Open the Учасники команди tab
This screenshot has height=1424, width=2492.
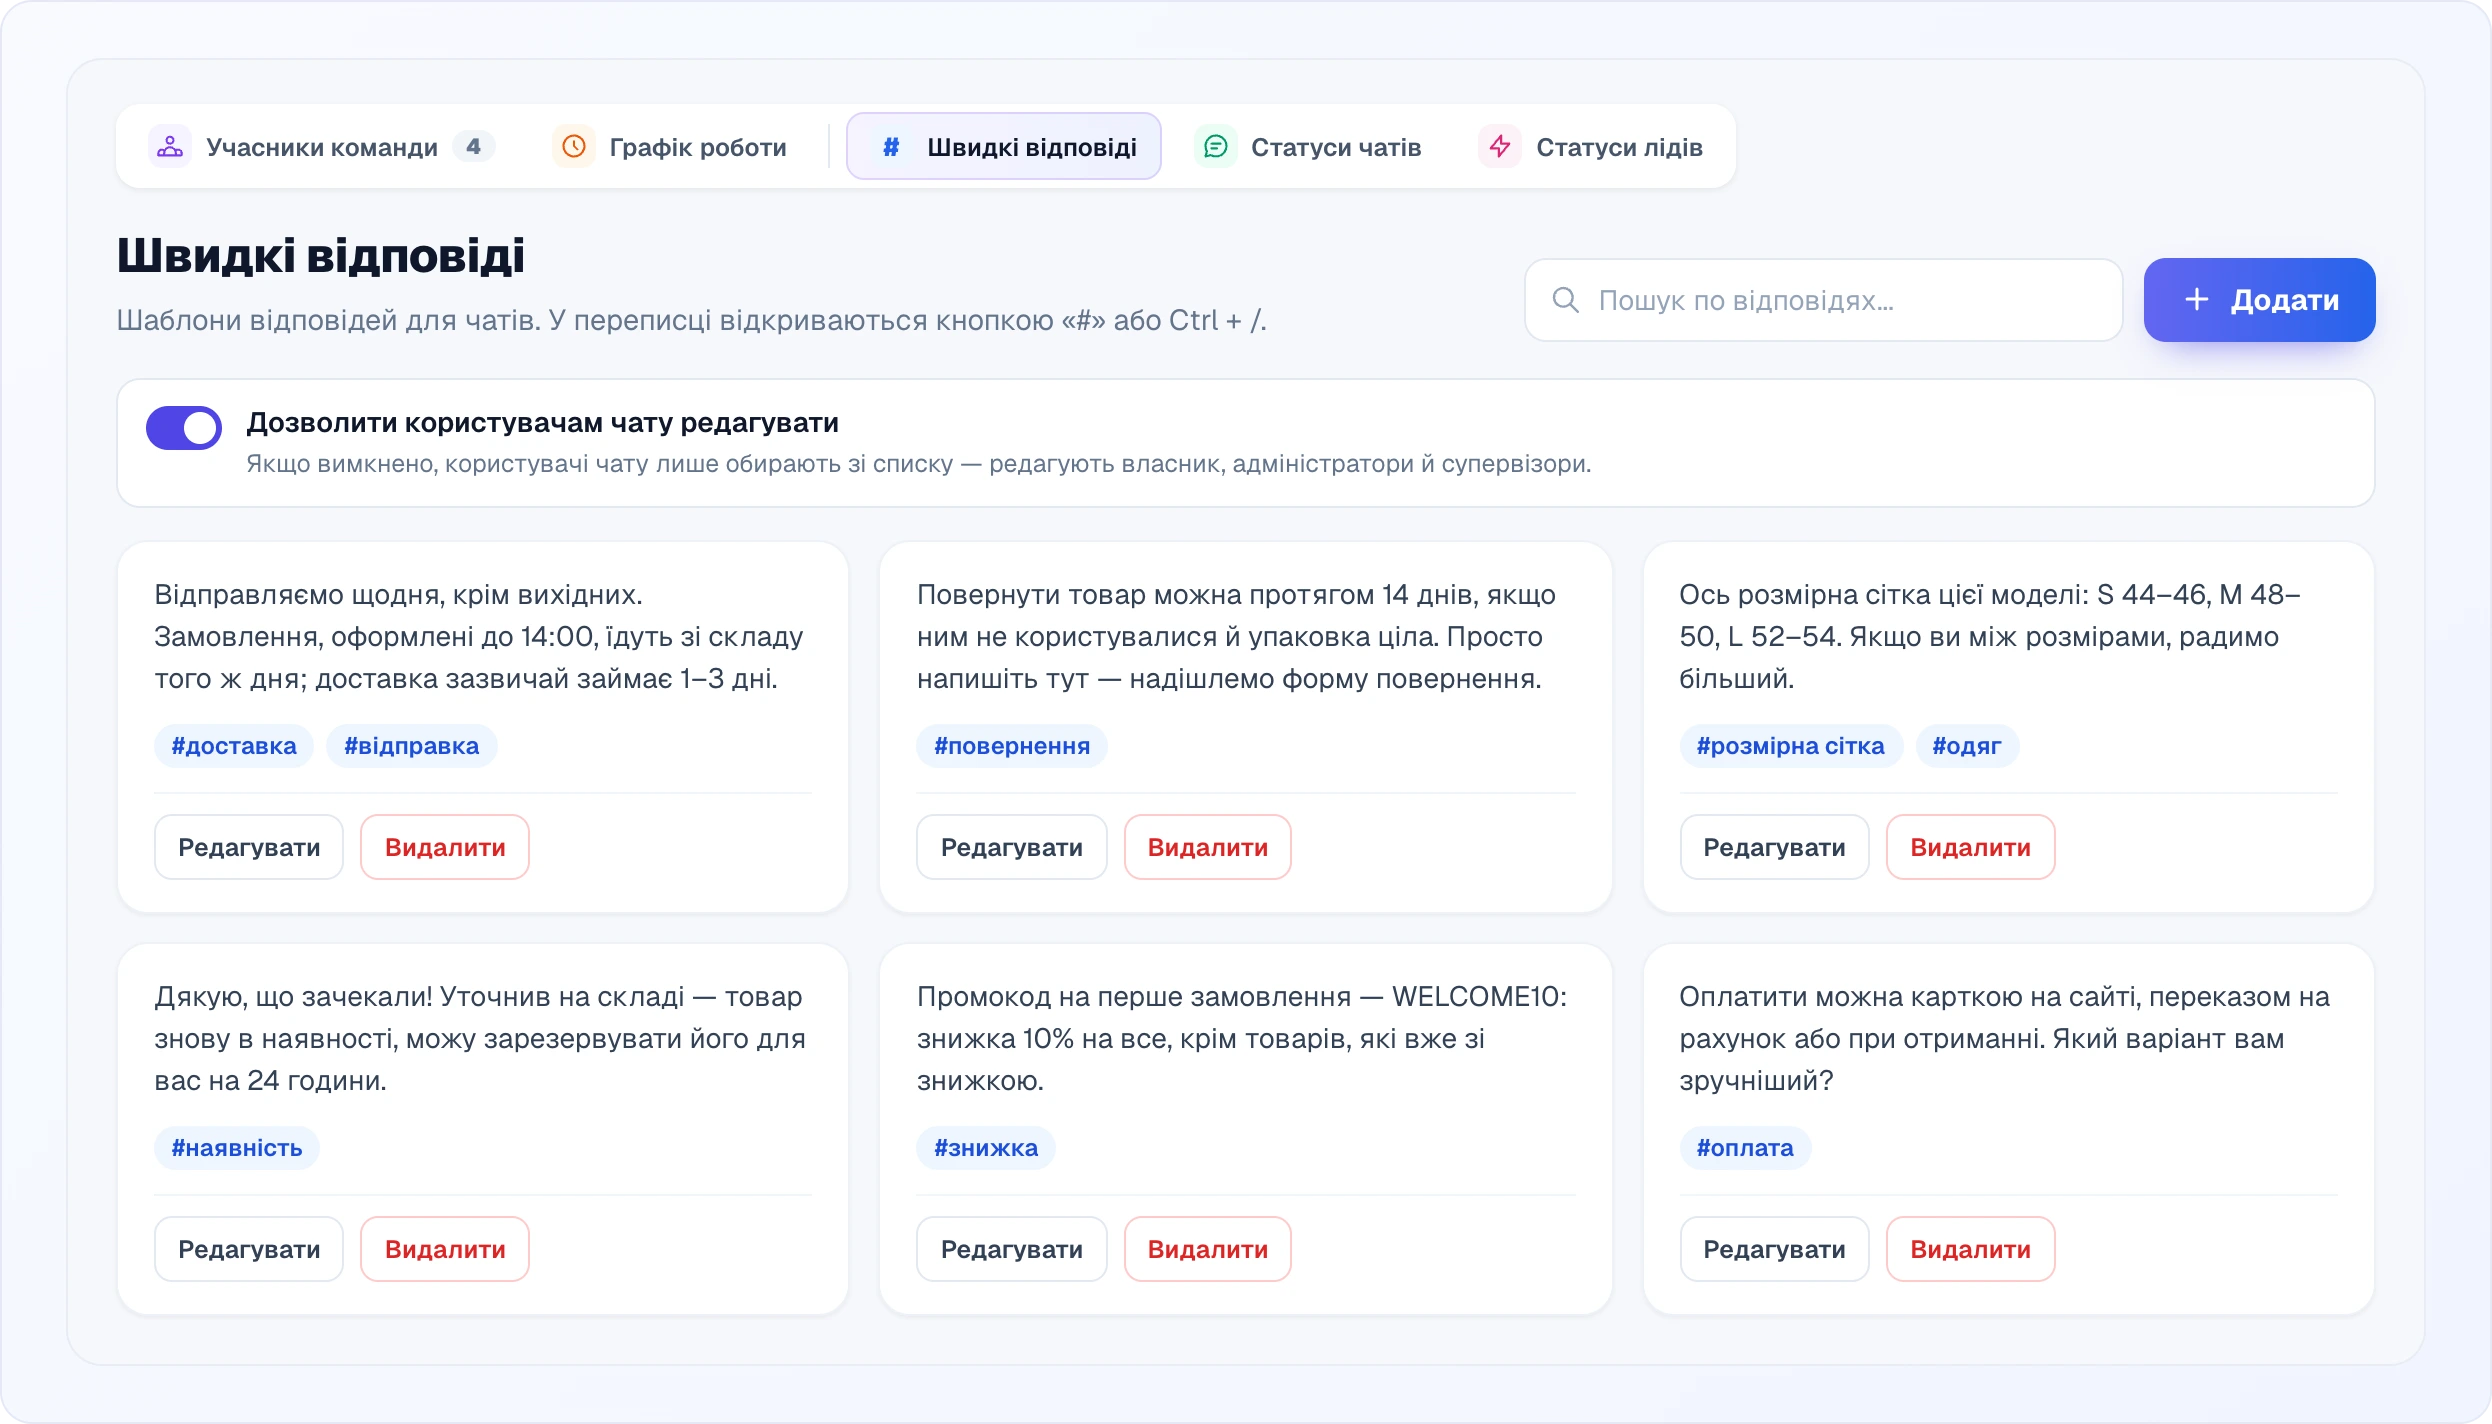(x=322, y=147)
